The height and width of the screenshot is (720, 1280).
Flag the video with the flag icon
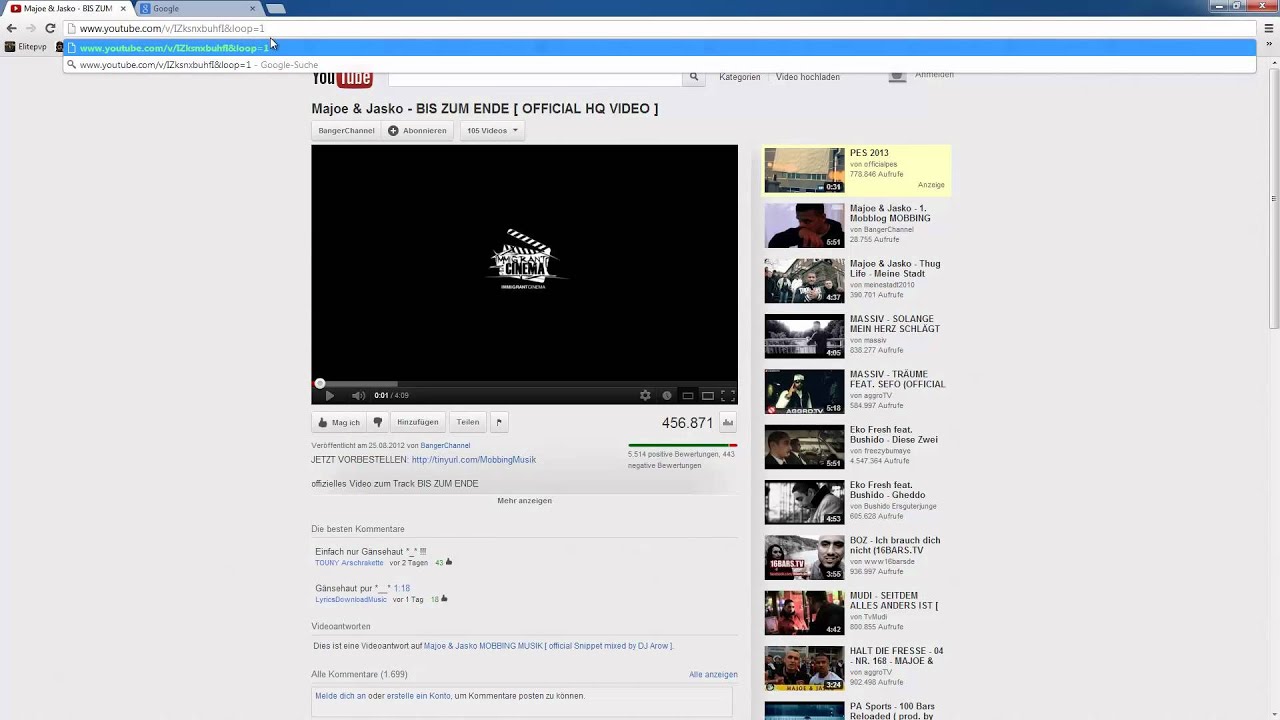pyautogui.click(x=499, y=422)
